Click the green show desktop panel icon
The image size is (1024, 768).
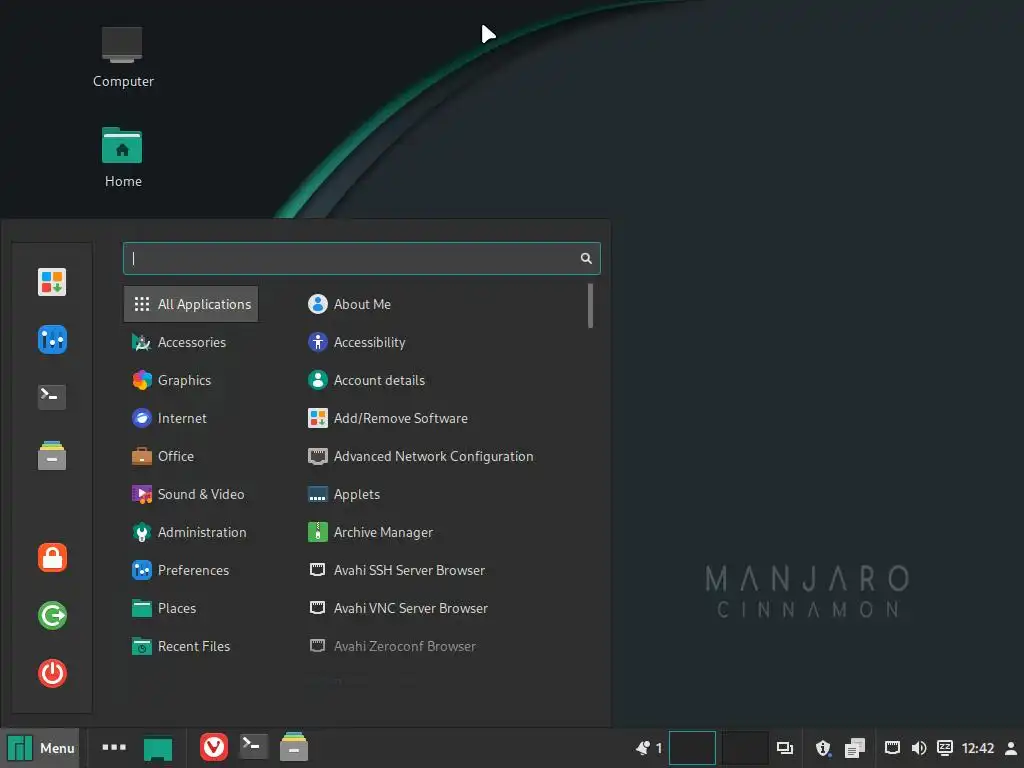pyautogui.click(x=158, y=748)
